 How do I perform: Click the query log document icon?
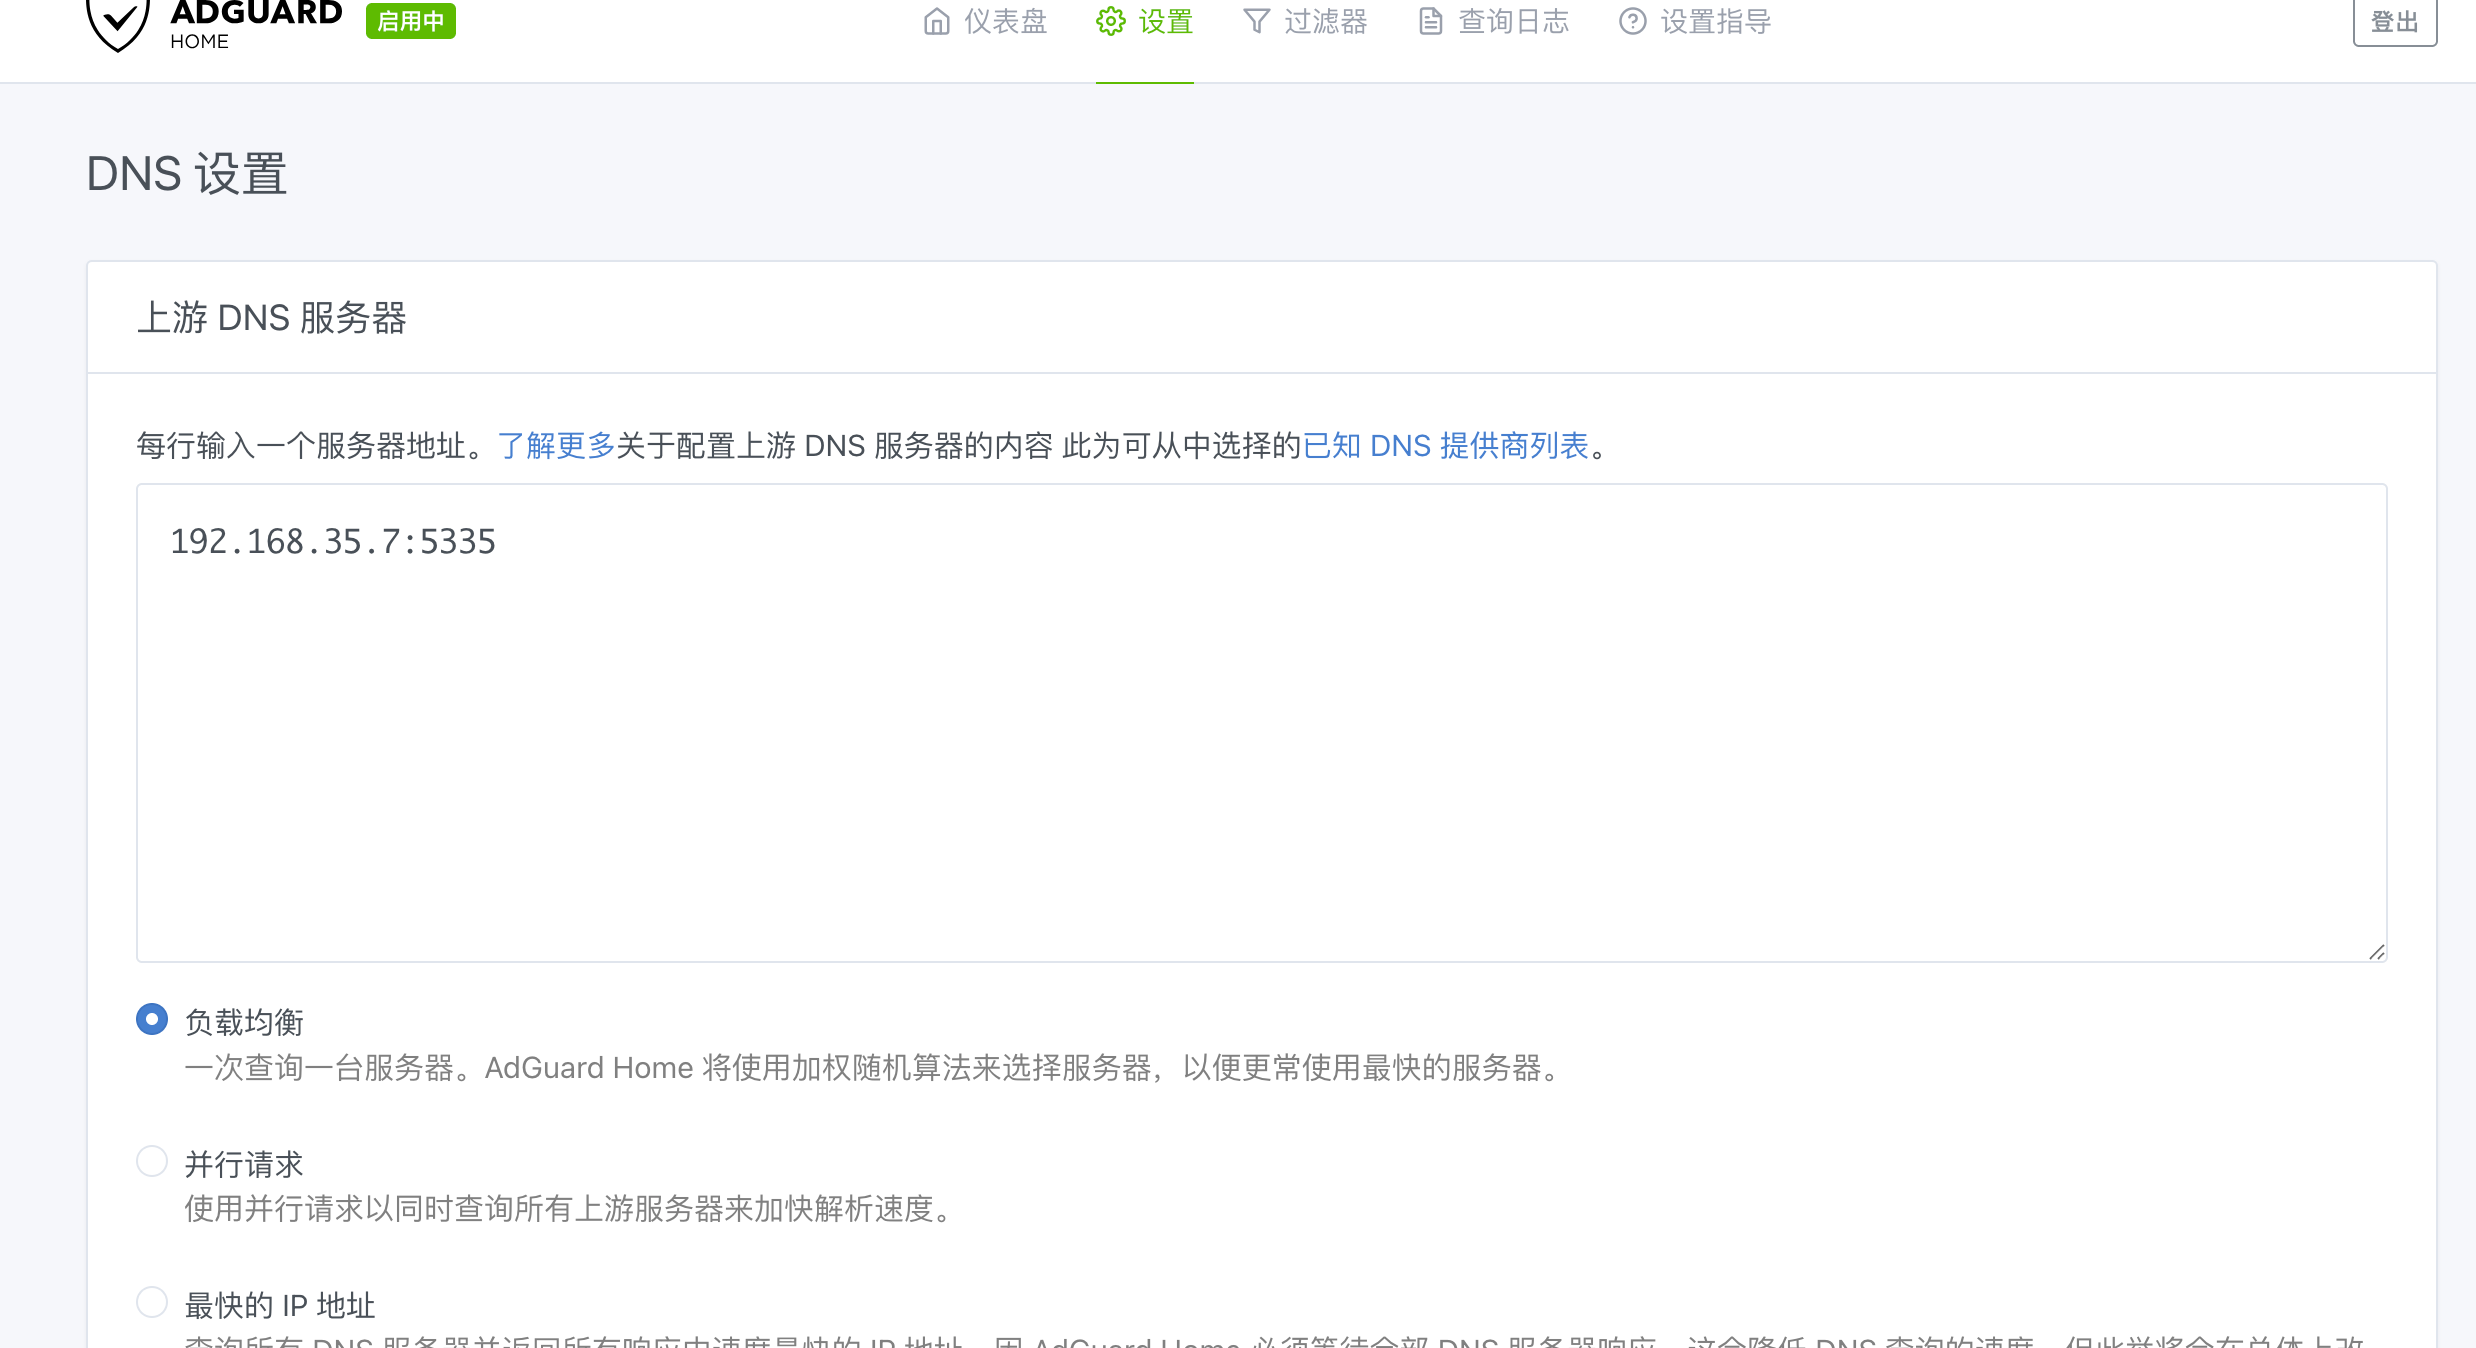[x=1428, y=21]
